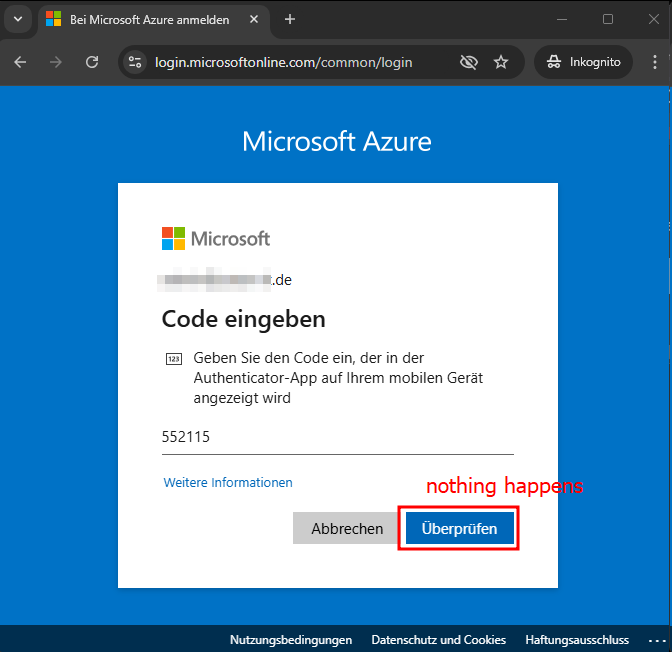Go back to the previous page
Image resolution: width=672 pixels, height=652 pixels.
(x=20, y=62)
